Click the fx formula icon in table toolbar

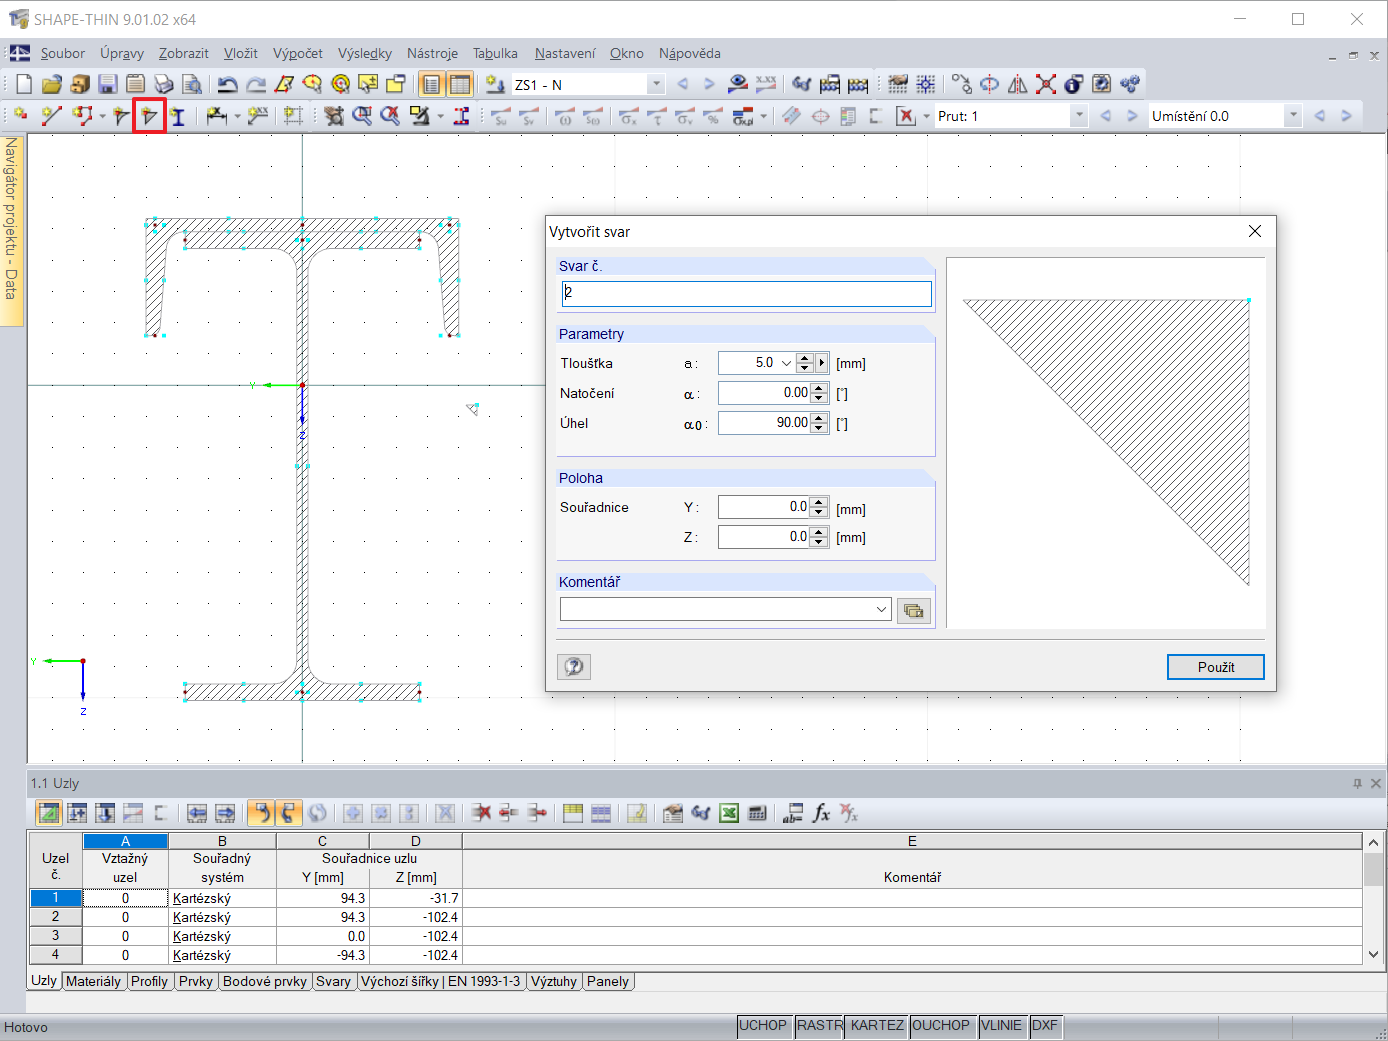tap(822, 813)
